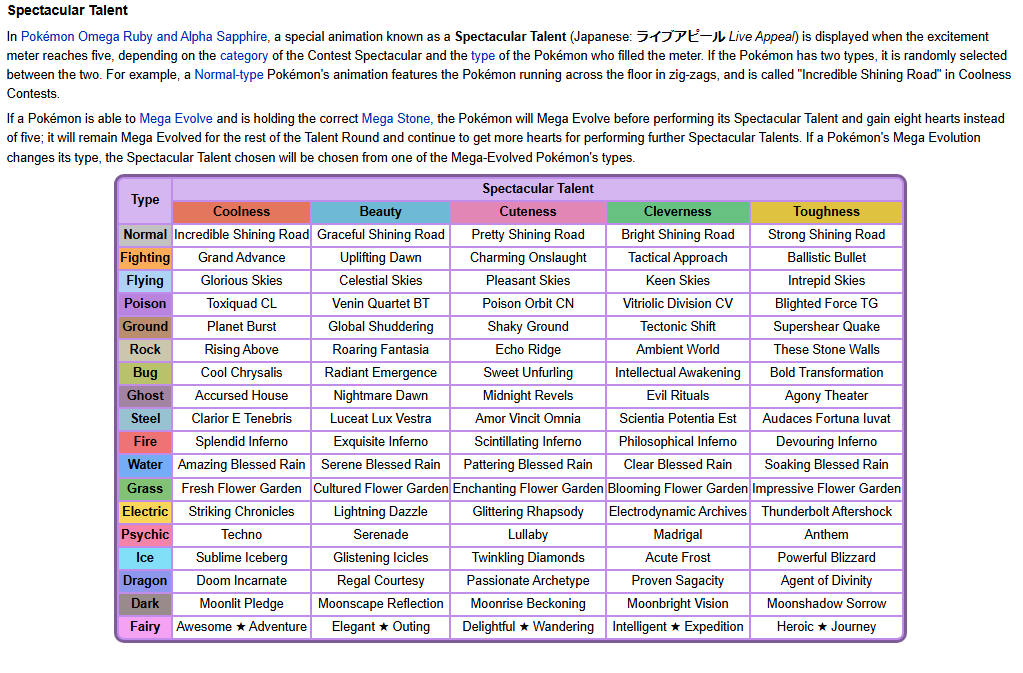Image resolution: width=1023 pixels, height=673 pixels.
Task: Select the 'Intelligent ★ Expedition' cell
Action: (x=678, y=627)
